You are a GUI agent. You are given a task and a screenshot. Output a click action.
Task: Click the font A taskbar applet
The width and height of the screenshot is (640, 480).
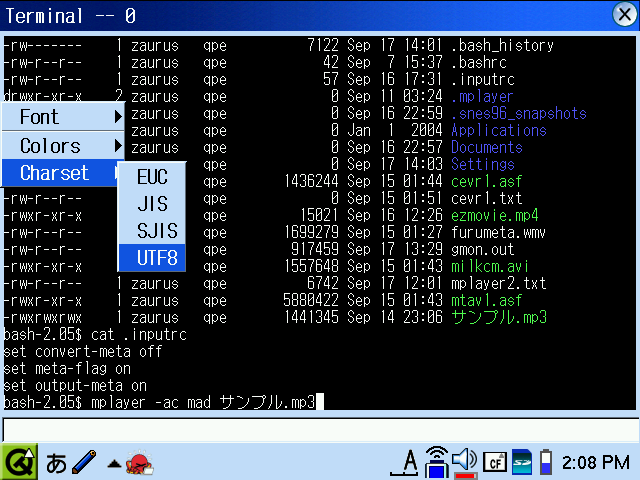coord(404,462)
